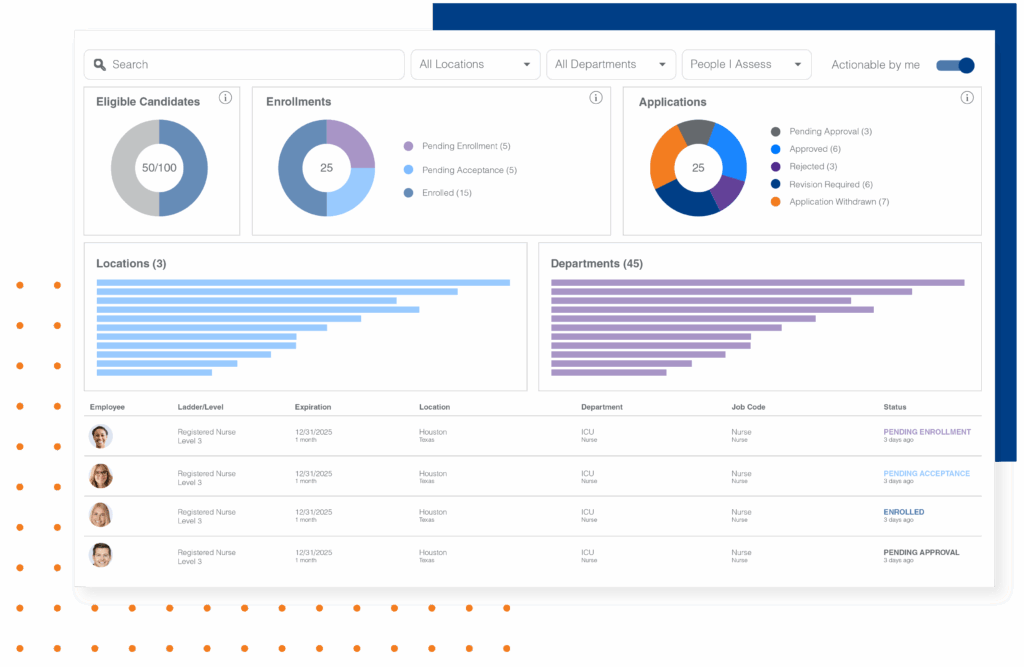Click the info icon on the Enrollments panel
This screenshot has height=667, width=1024.
click(x=596, y=98)
